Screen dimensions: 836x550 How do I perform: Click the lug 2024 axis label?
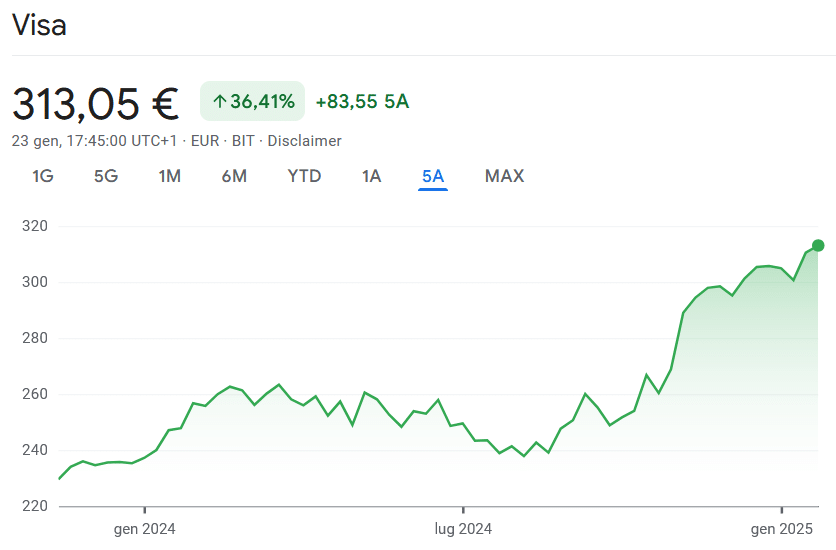click(463, 529)
